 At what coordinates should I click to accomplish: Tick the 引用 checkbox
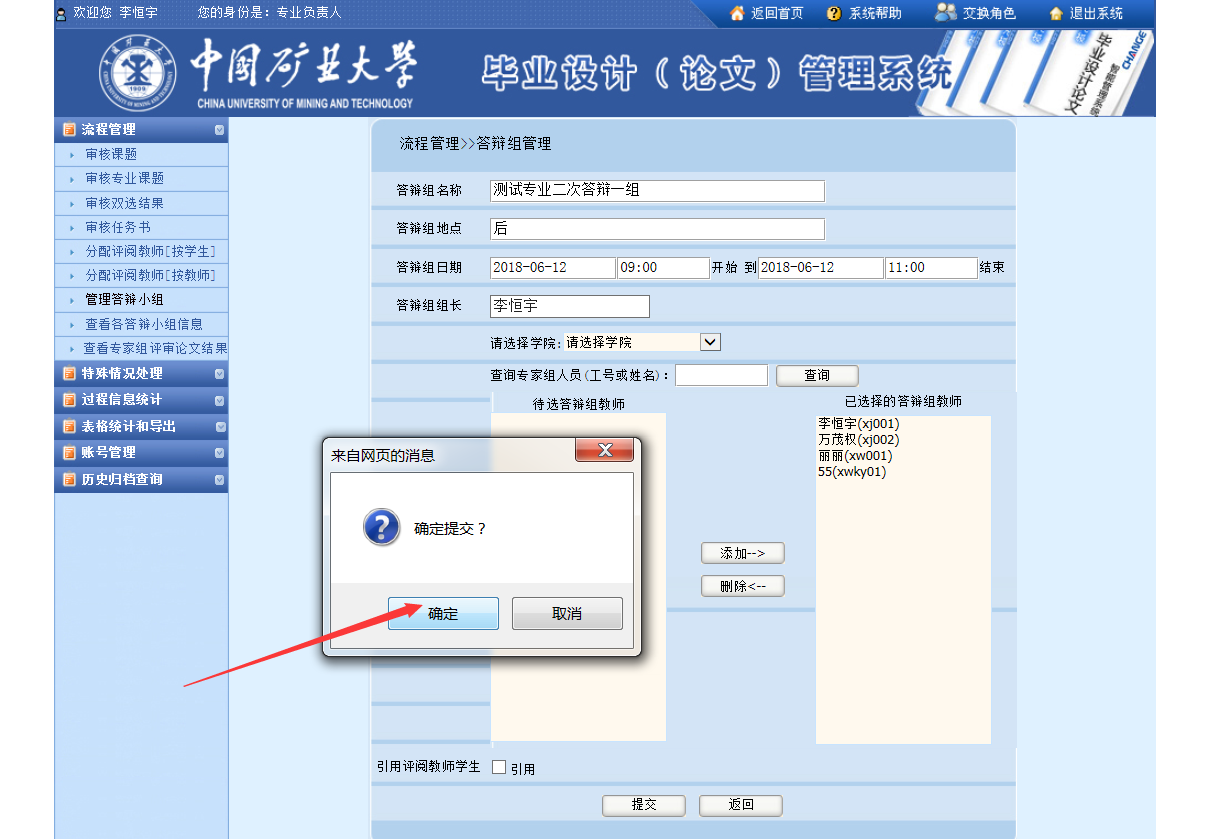(499, 767)
